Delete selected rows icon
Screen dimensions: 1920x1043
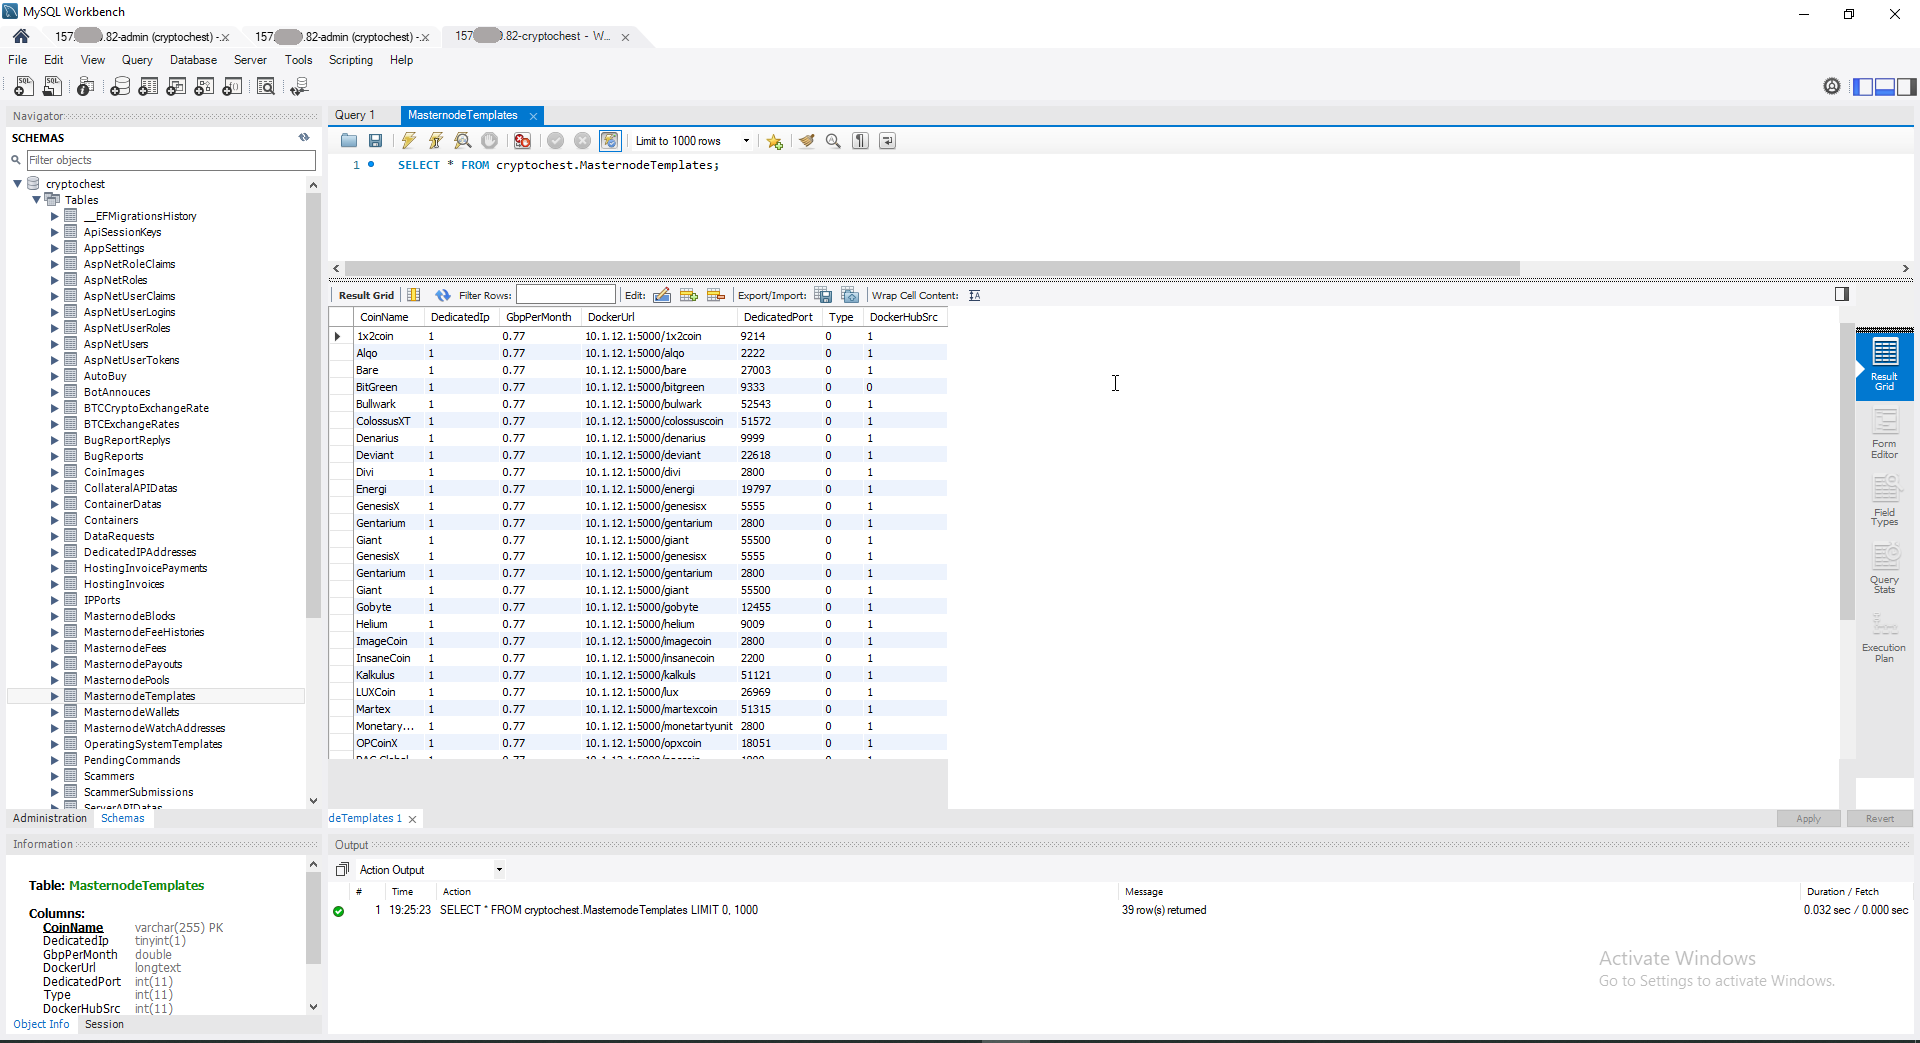click(x=716, y=295)
